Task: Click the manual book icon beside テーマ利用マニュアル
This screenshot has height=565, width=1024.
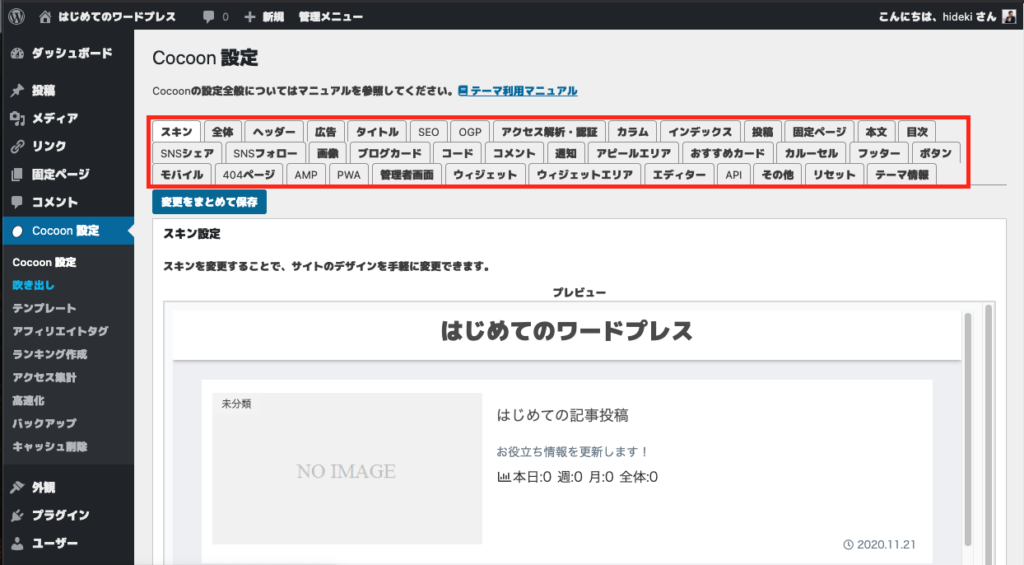Action: 463,91
